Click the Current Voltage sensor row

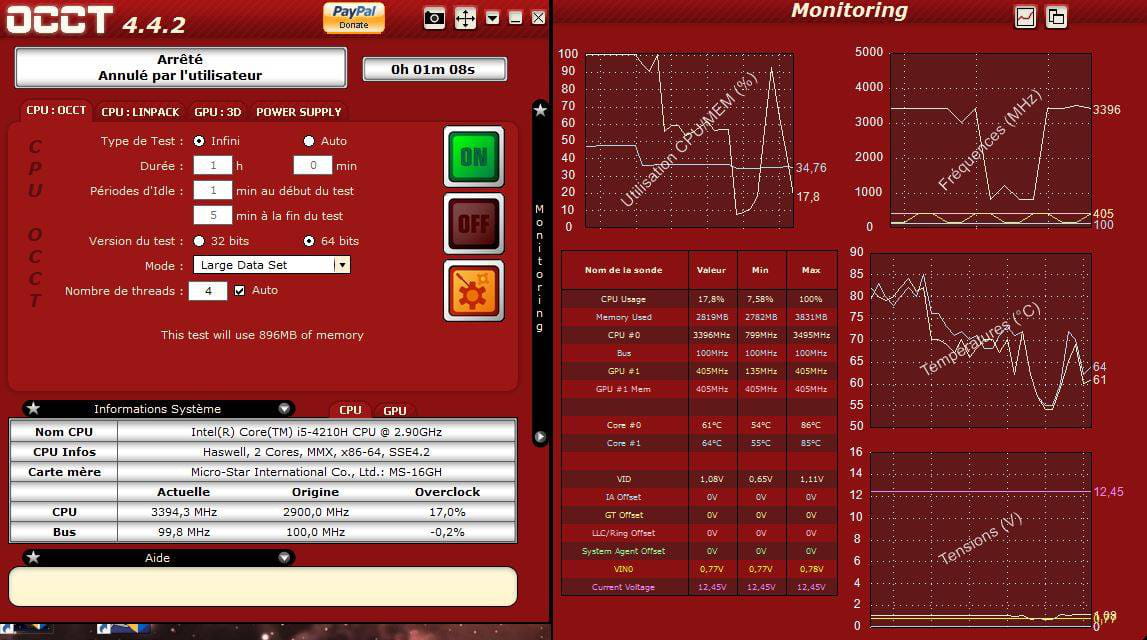[x=699, y=587]
